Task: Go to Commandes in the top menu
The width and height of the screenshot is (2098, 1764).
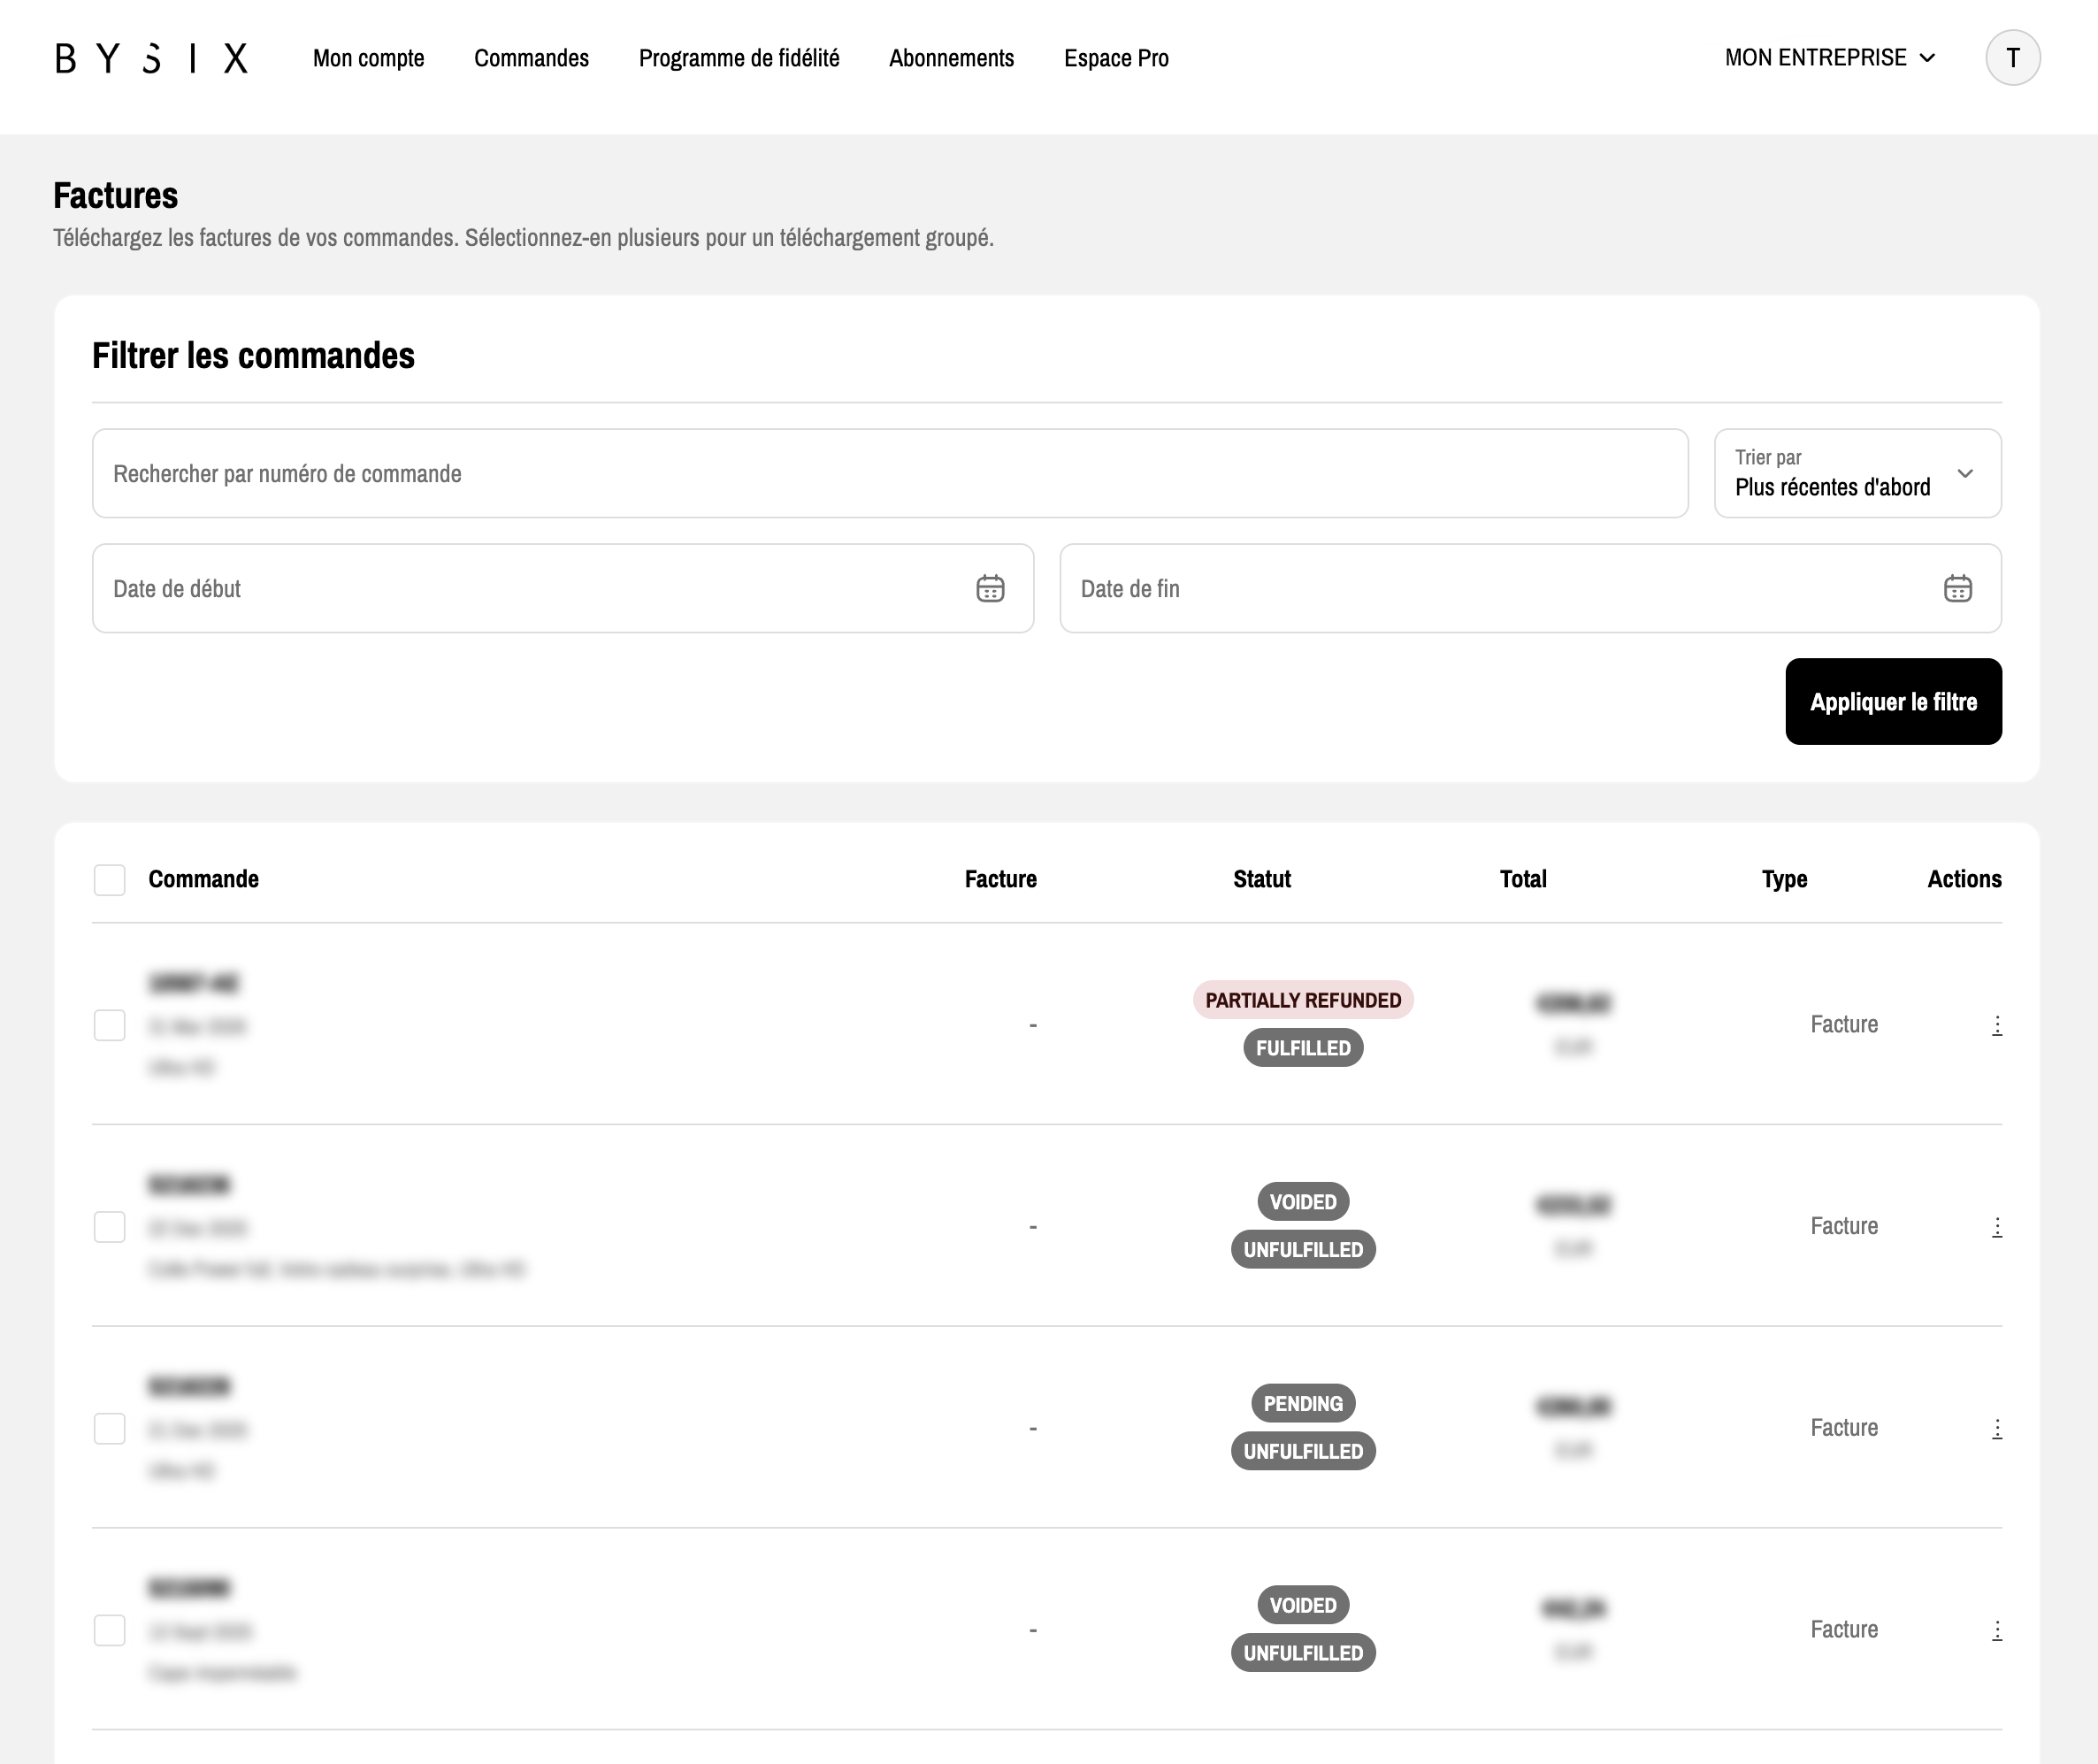Action: point(531,58)
